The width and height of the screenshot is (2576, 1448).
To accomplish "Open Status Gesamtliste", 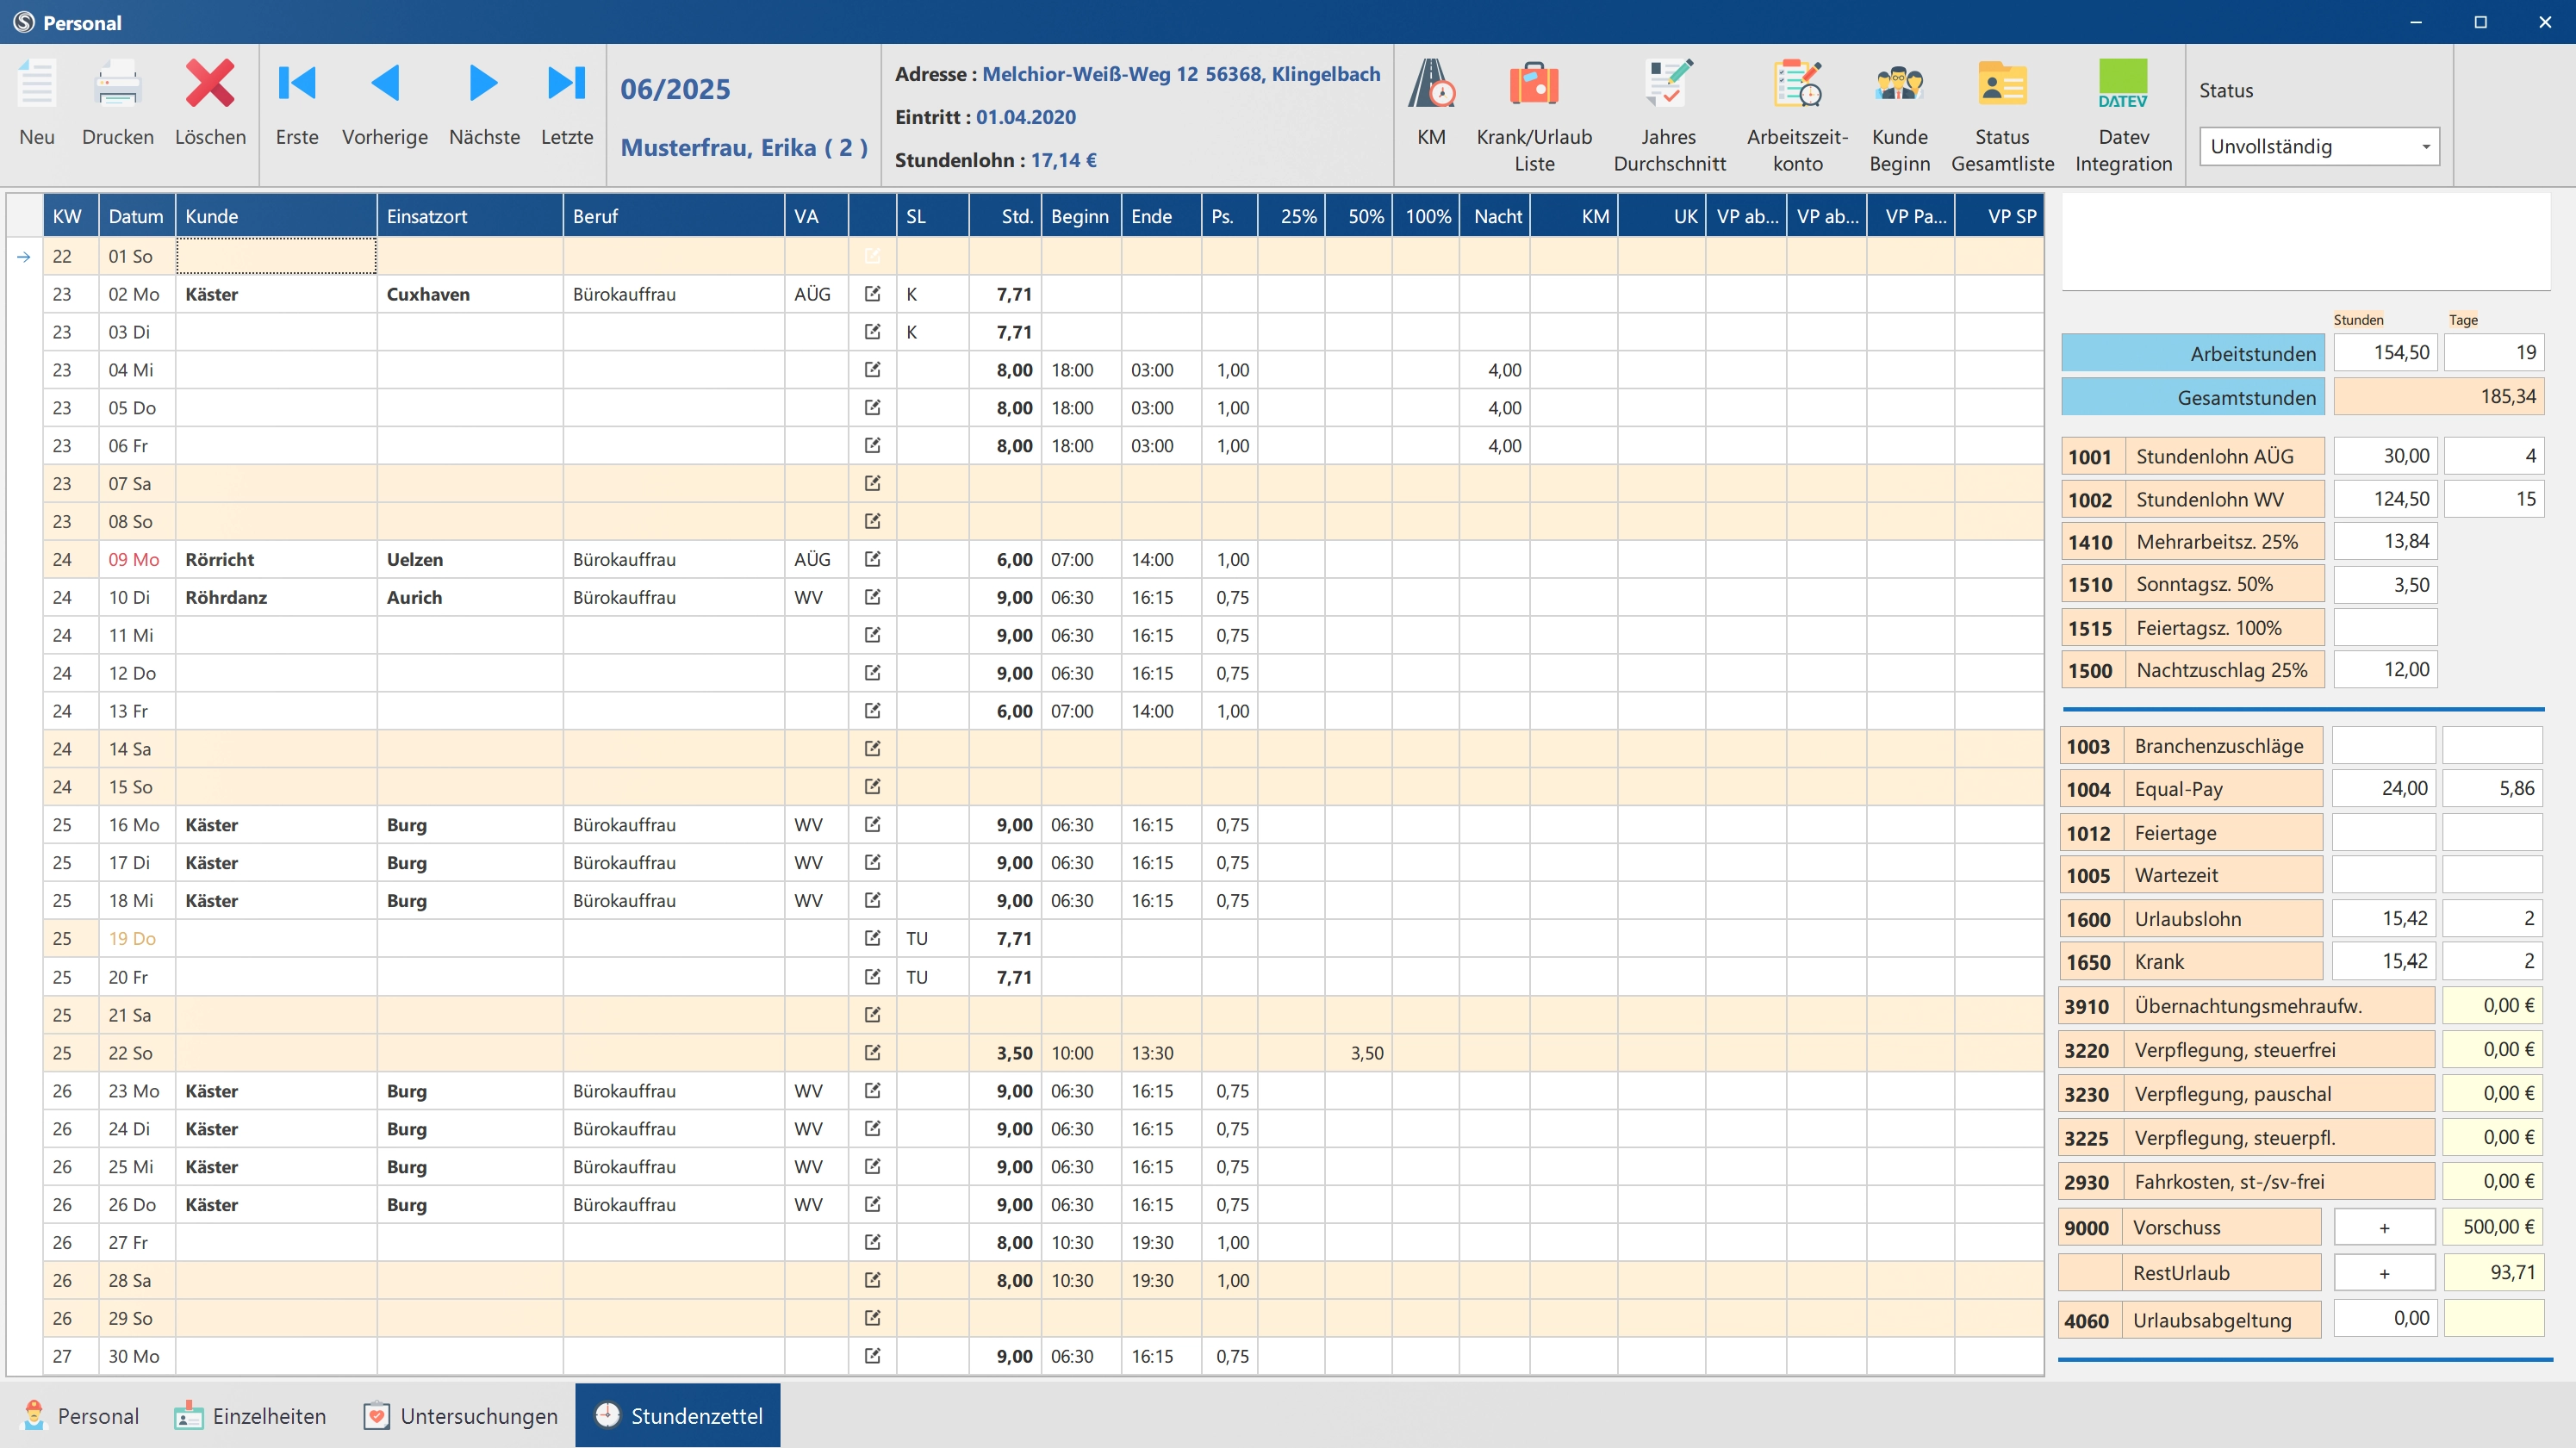I will coord(2001,85).
